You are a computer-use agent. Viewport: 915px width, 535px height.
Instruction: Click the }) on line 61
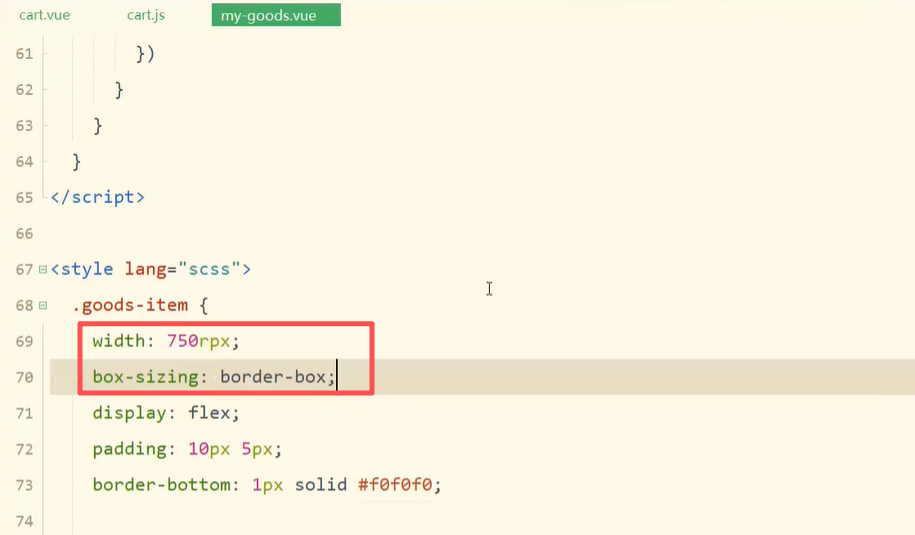pos(145,54)
